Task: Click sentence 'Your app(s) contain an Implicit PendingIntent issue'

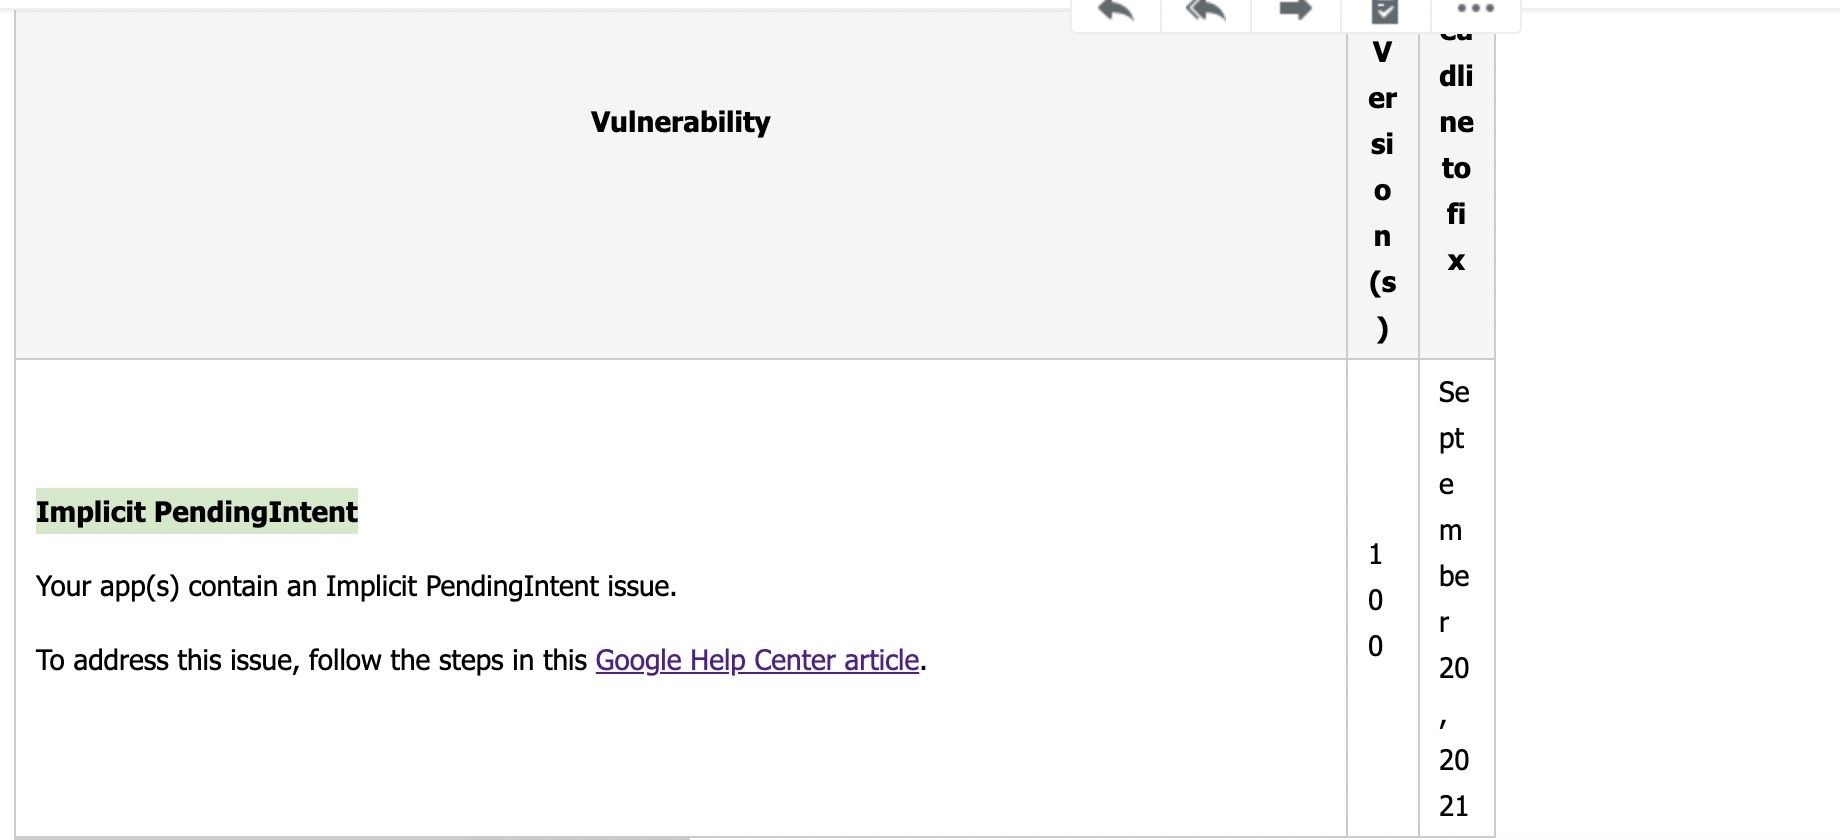Action: pyautogui.click(x=356, y=586)
